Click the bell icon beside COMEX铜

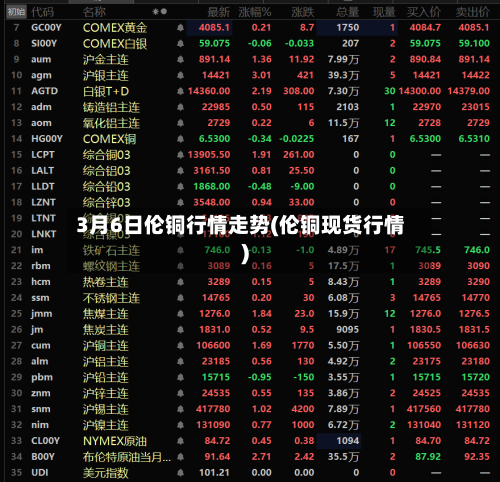pos(180,139)
